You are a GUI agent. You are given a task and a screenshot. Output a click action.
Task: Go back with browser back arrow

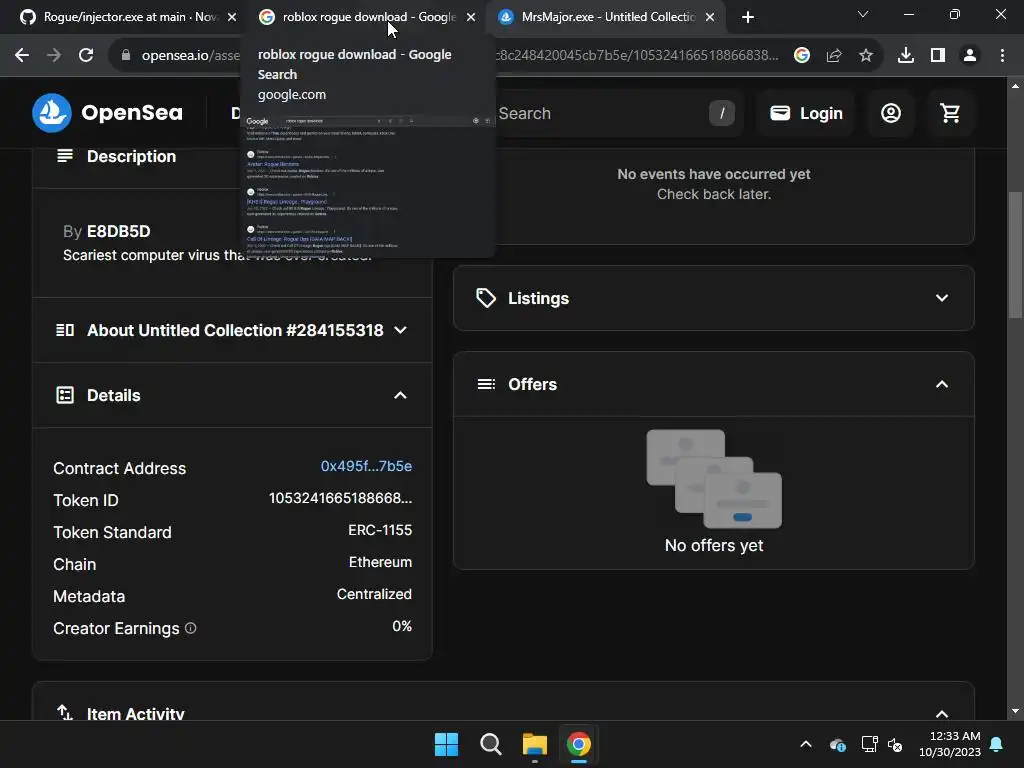(x=22, y=56)
